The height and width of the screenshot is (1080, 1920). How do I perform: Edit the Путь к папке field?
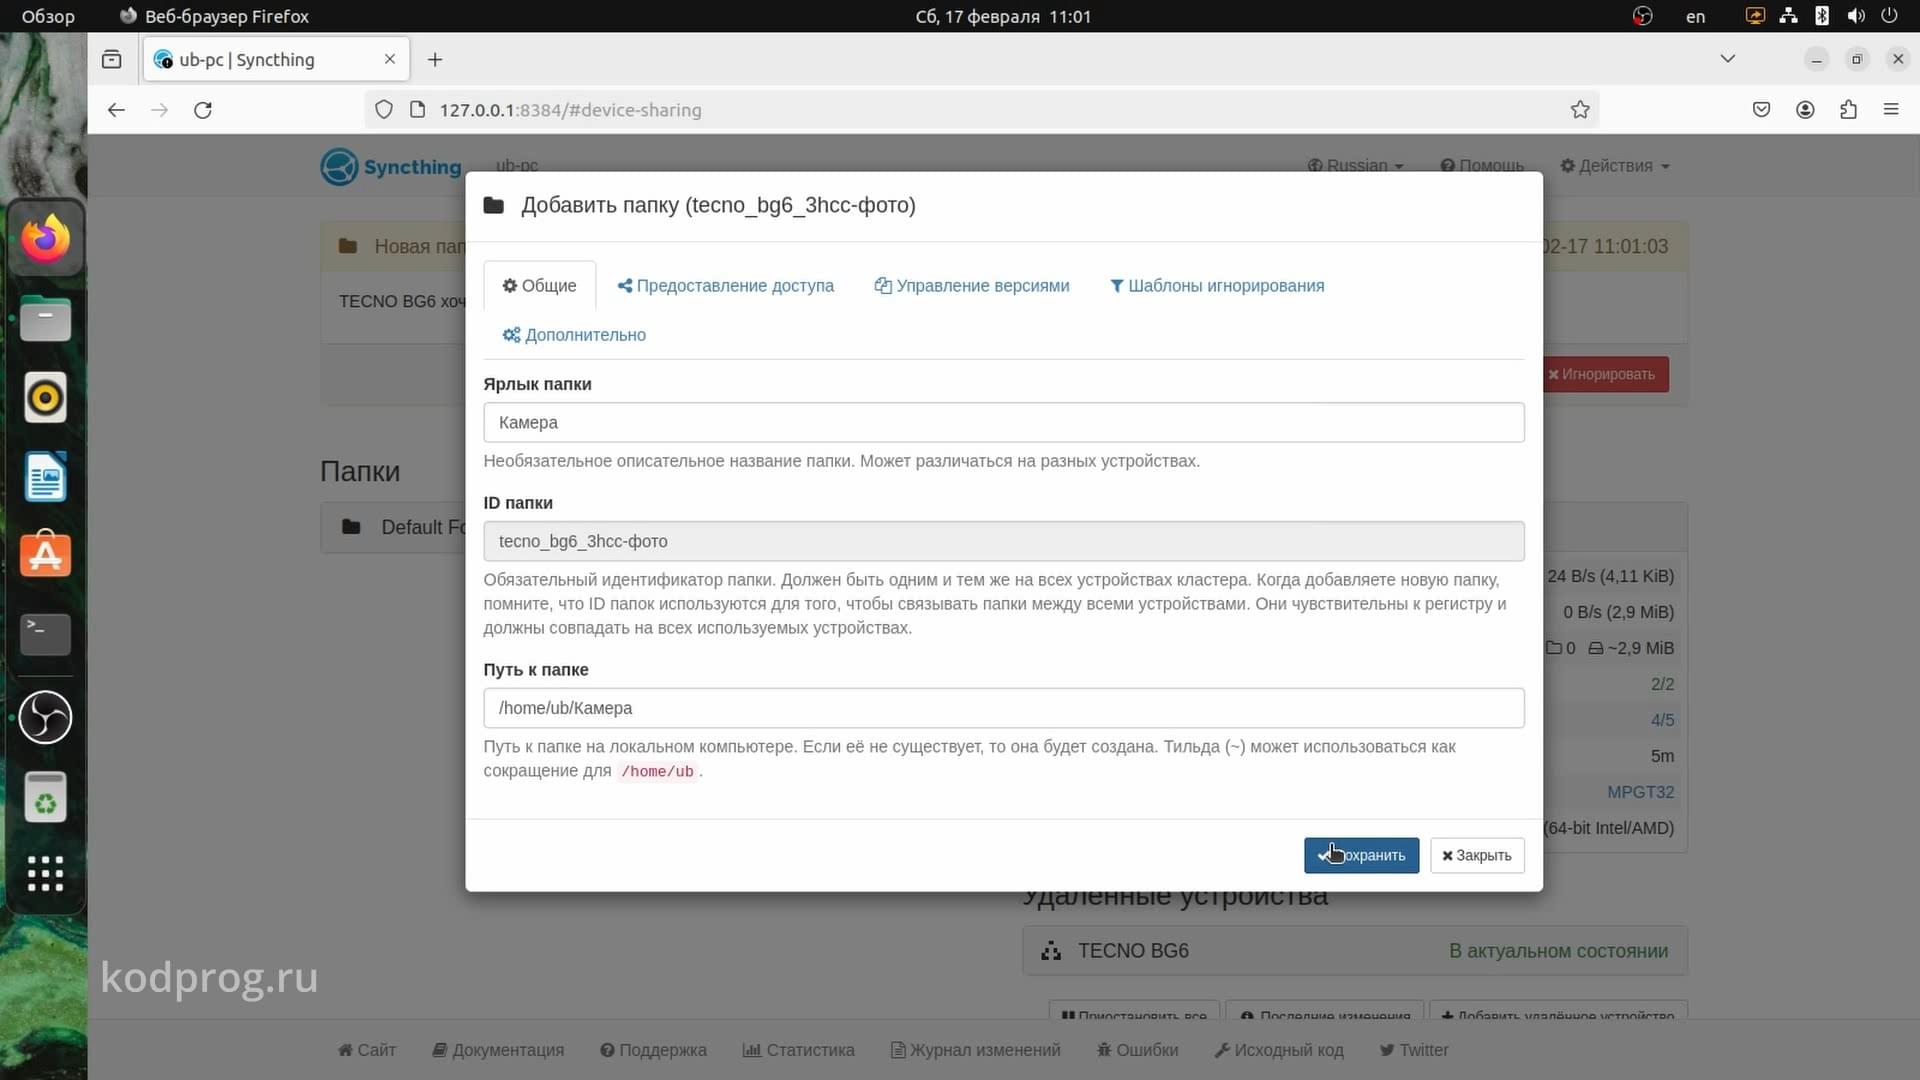(x=1003, y=708)
